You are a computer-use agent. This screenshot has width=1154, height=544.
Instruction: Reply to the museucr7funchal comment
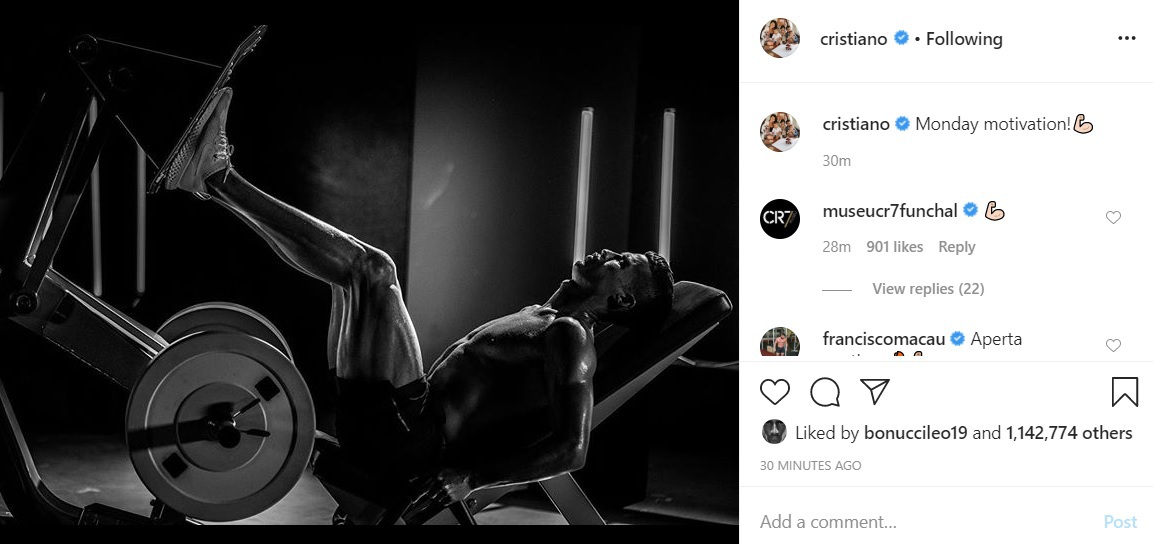(956, 247)
